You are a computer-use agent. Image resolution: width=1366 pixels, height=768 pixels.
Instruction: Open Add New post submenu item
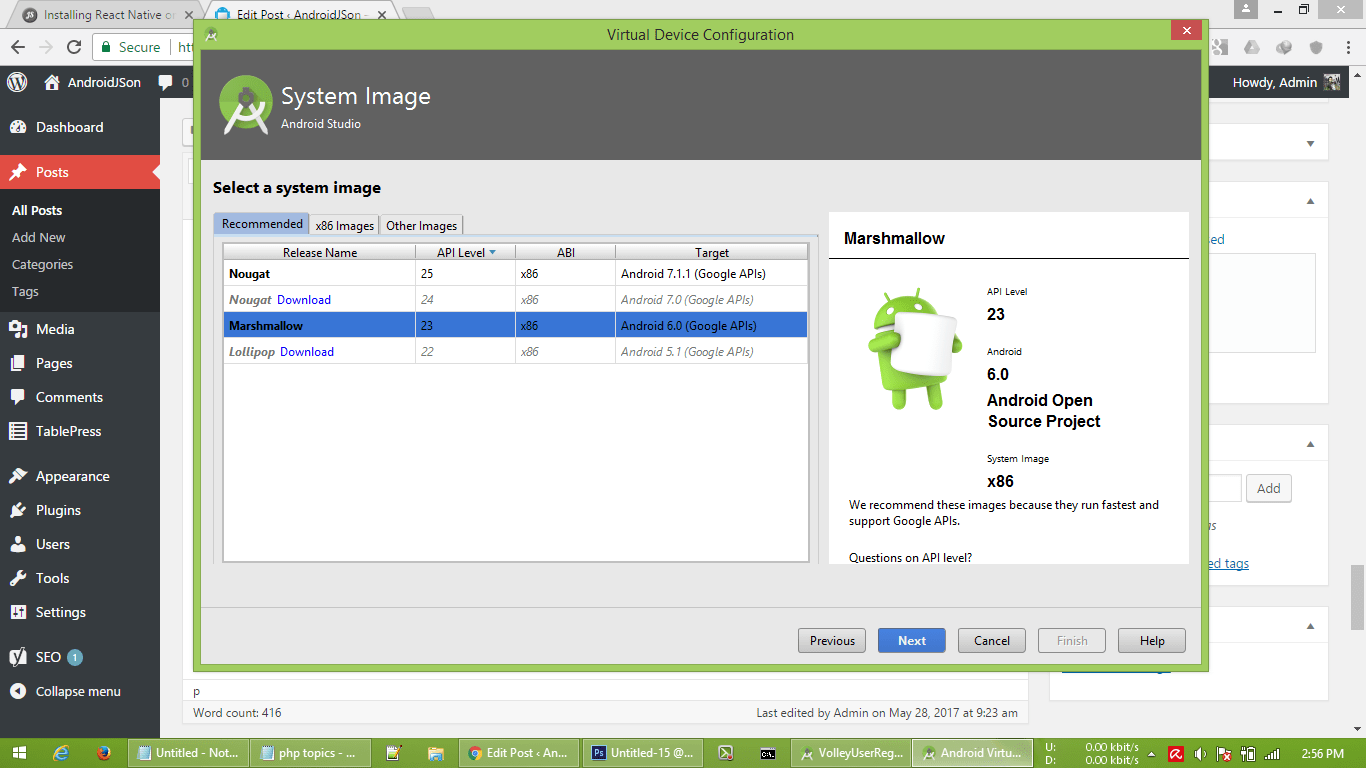click(x=39, y=237)
